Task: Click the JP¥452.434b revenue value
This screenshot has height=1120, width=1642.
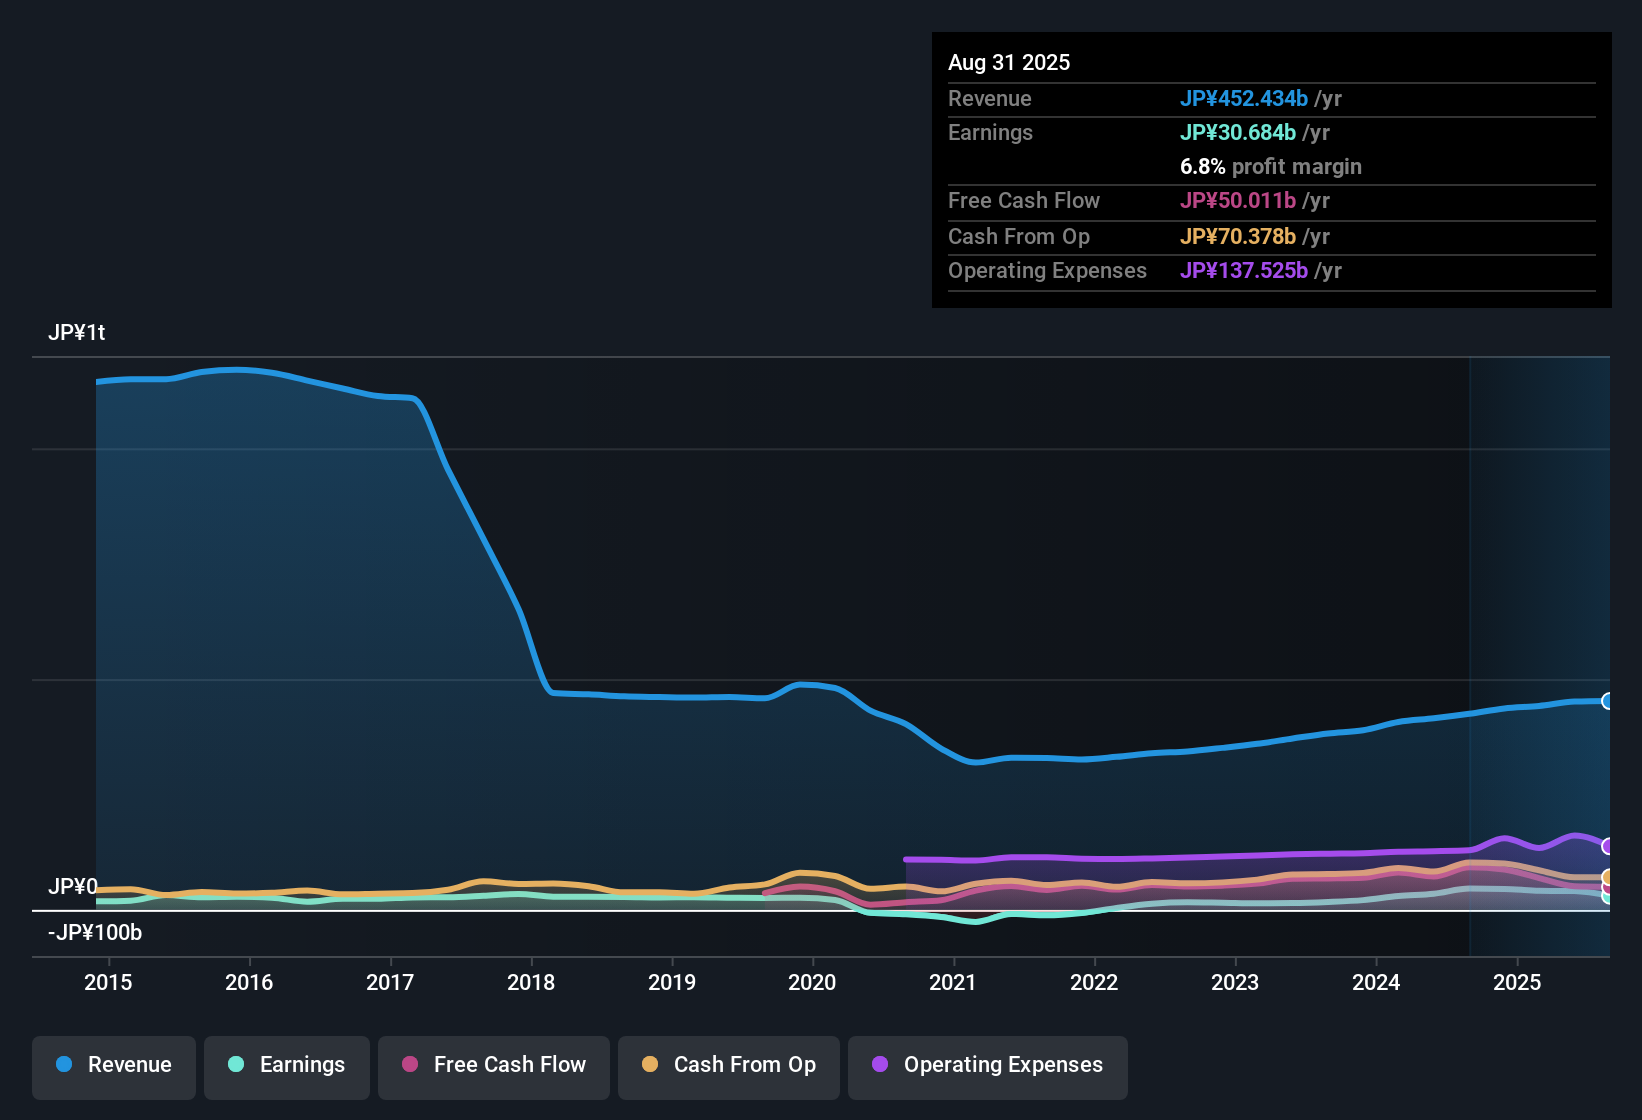Action: 1244,99
